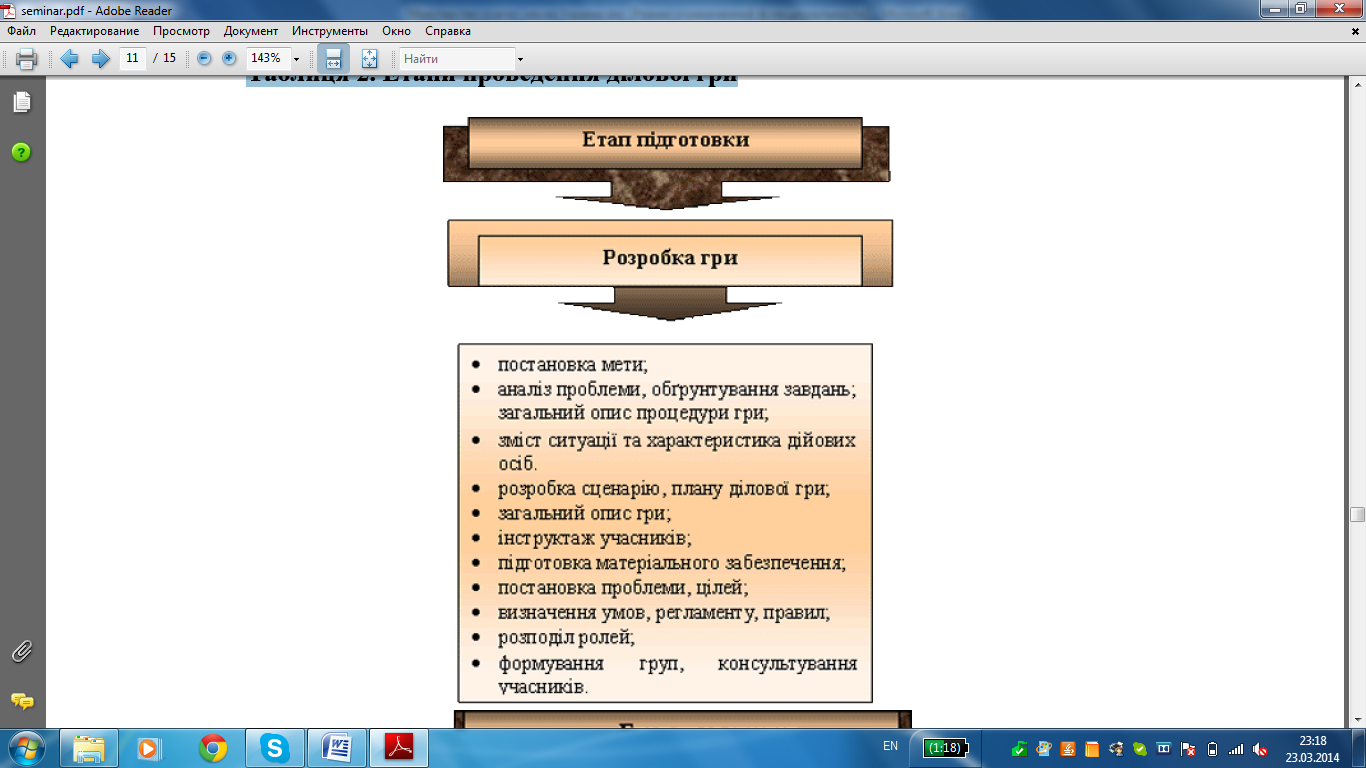This screenshot has height=768, width=1366.
Task: Click 'визначення умов, регламенту, правил;' line
Action: 664,612
